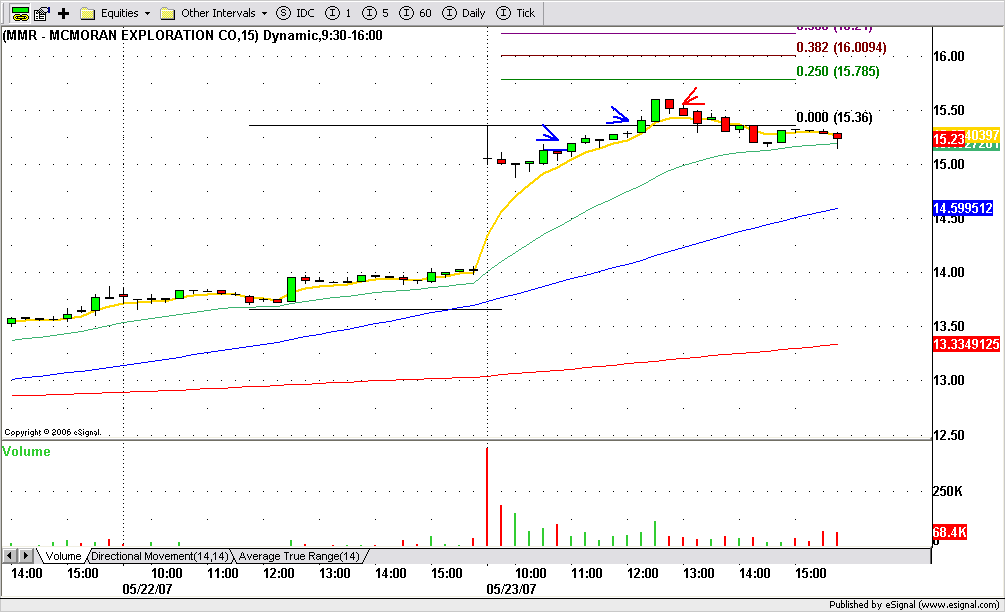1005x612 pixels.
Task: Click the 05/22/07 date label
Action: click(147, 589)
